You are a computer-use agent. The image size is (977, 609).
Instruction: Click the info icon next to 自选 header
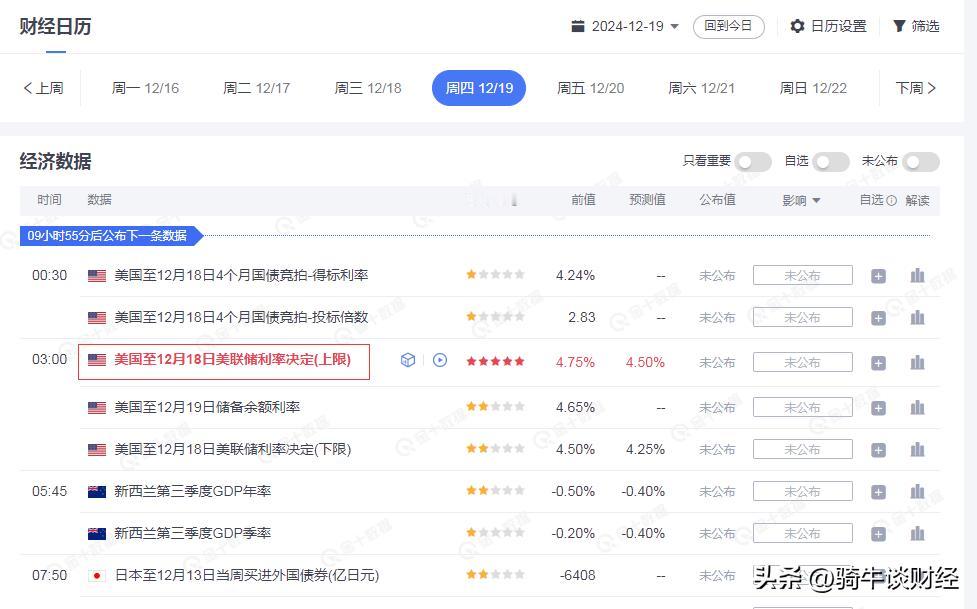[892, 200]
